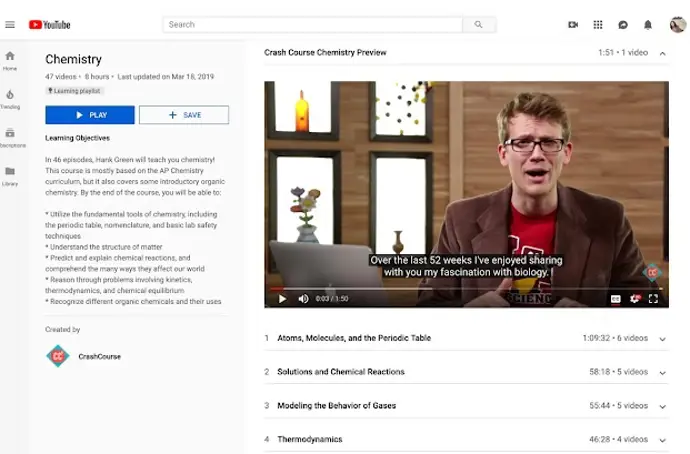Collapse the Crash Course Chemistry Preview section

point(662,53)
